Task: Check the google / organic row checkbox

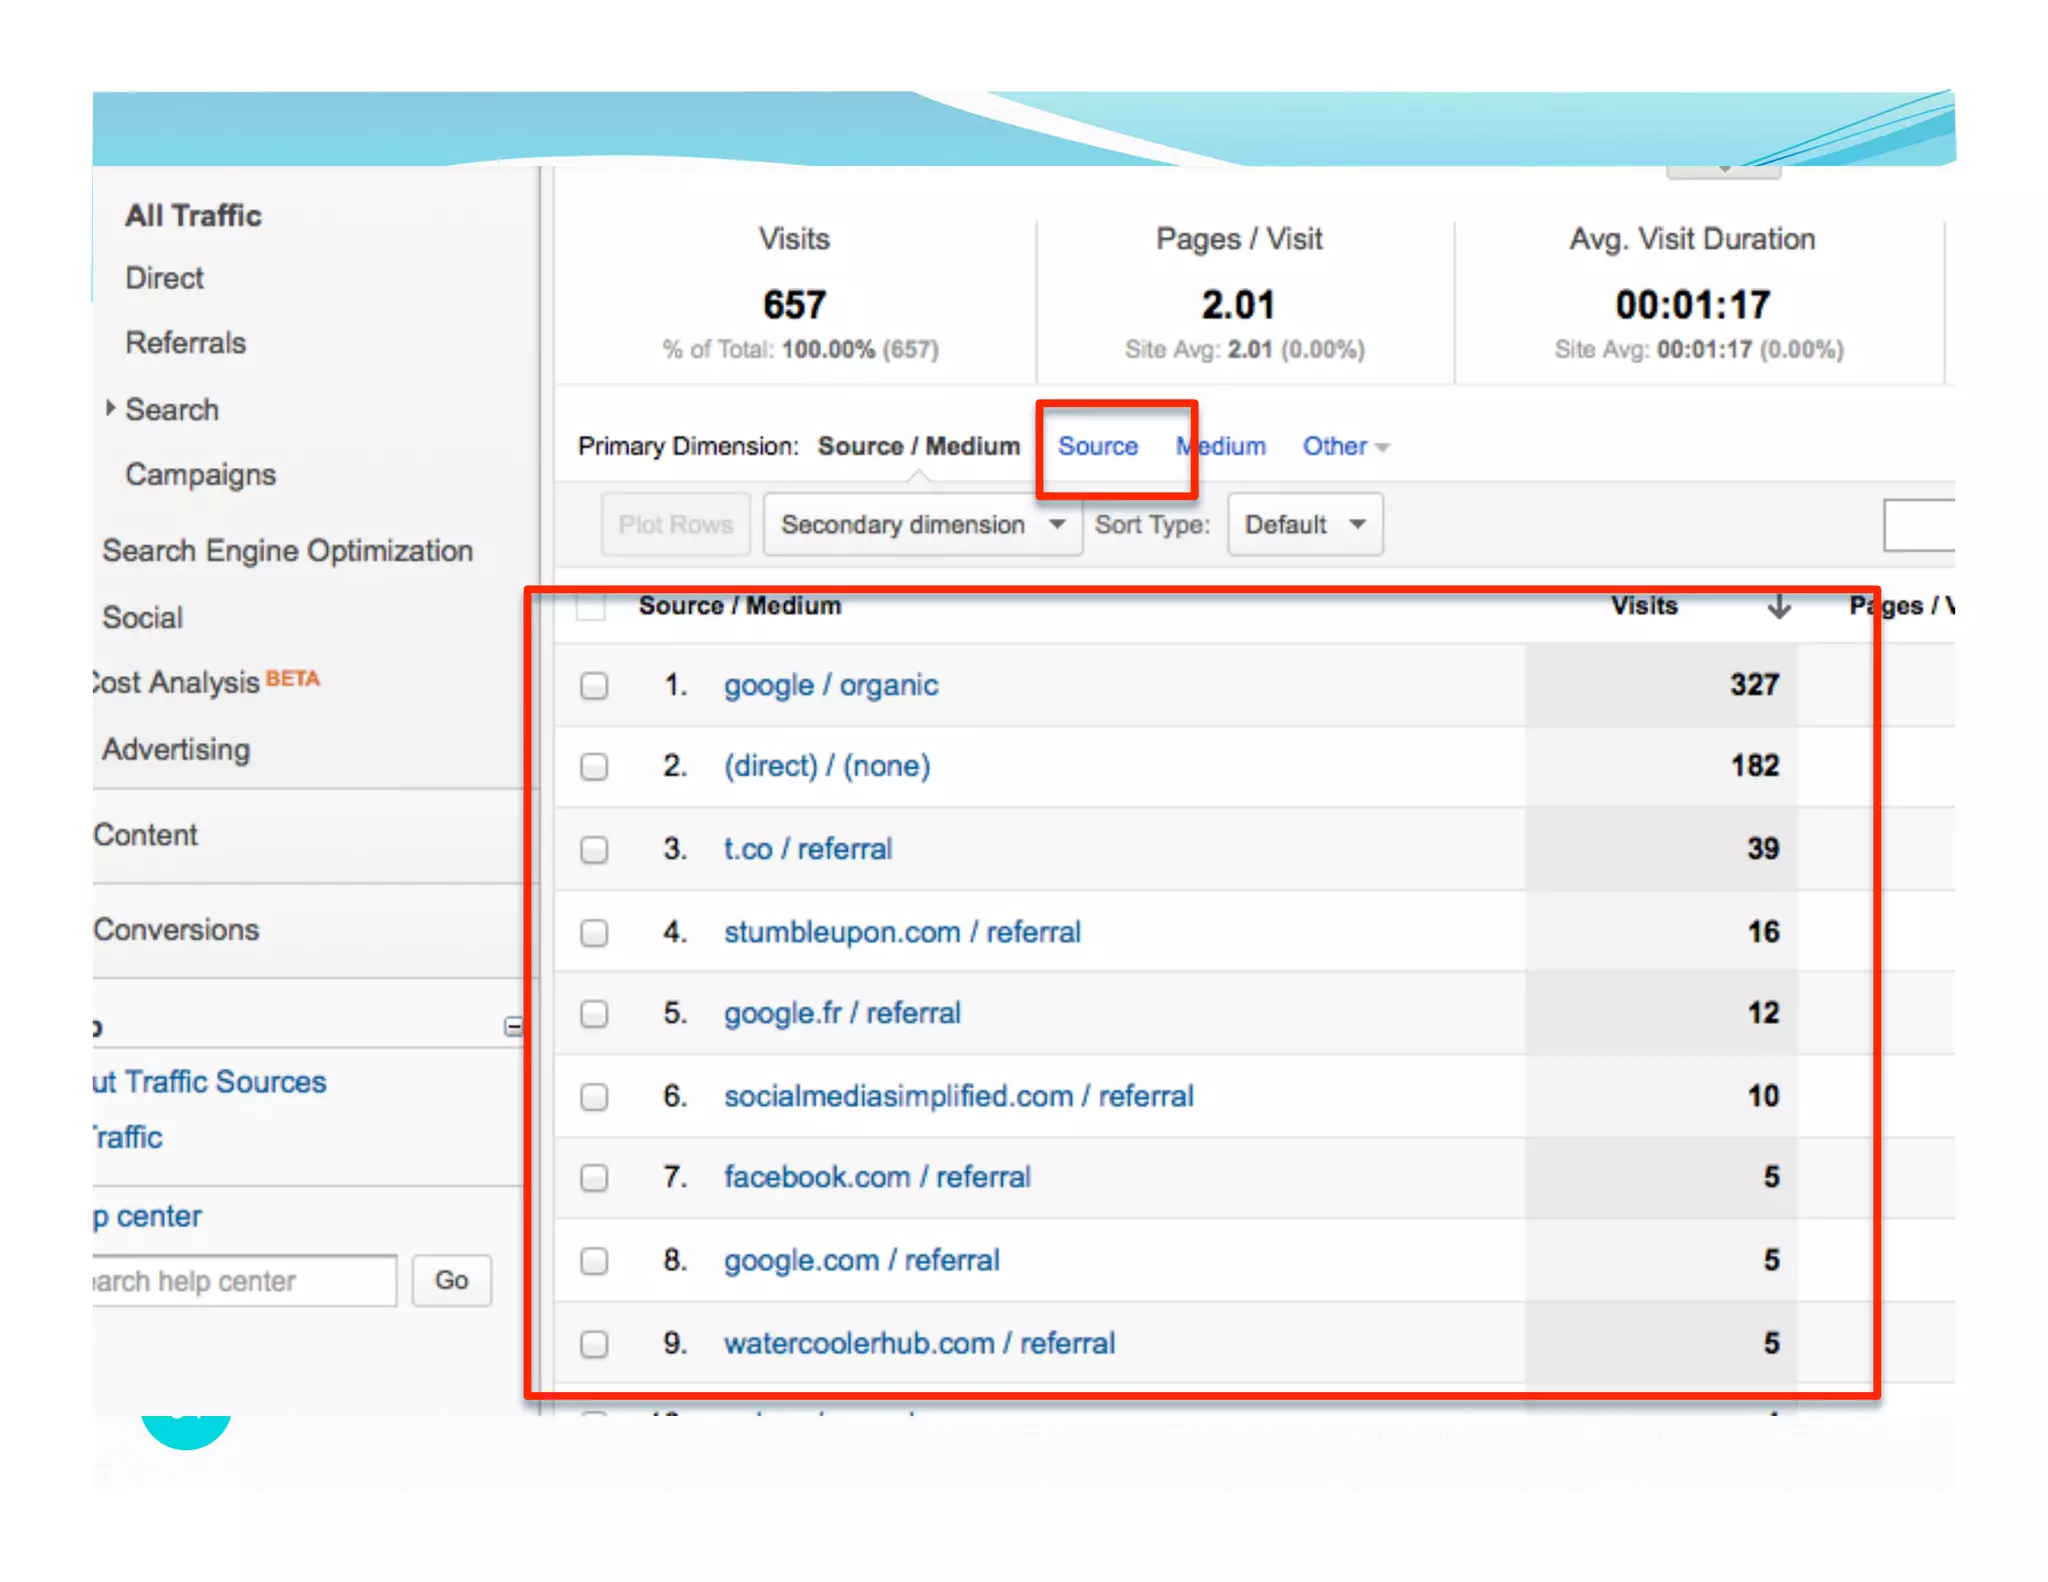Action: (594, 686)
